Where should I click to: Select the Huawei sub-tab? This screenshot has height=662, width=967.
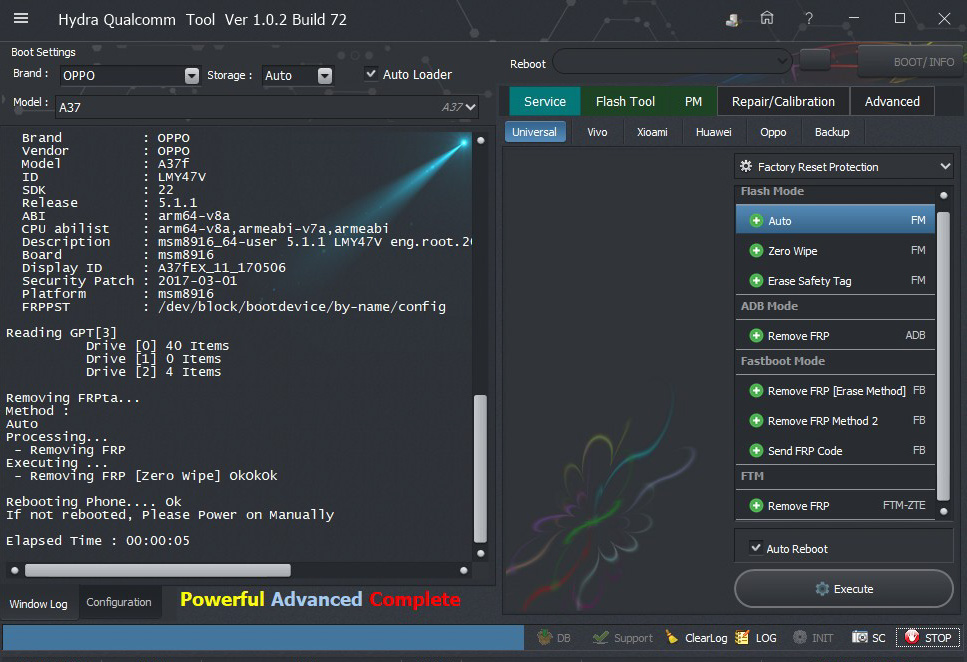click(714, 132)
